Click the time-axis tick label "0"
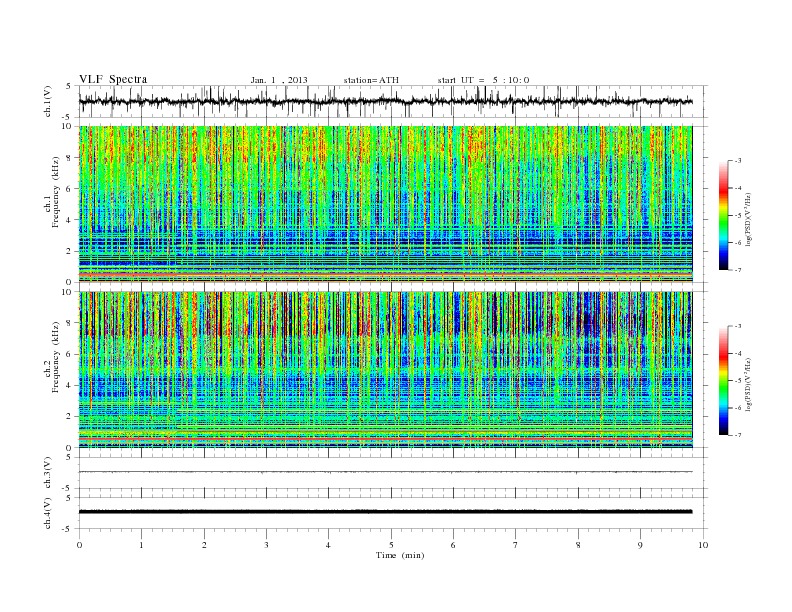The width and height of the screenshot is (792, 612). tap(79, 545)
